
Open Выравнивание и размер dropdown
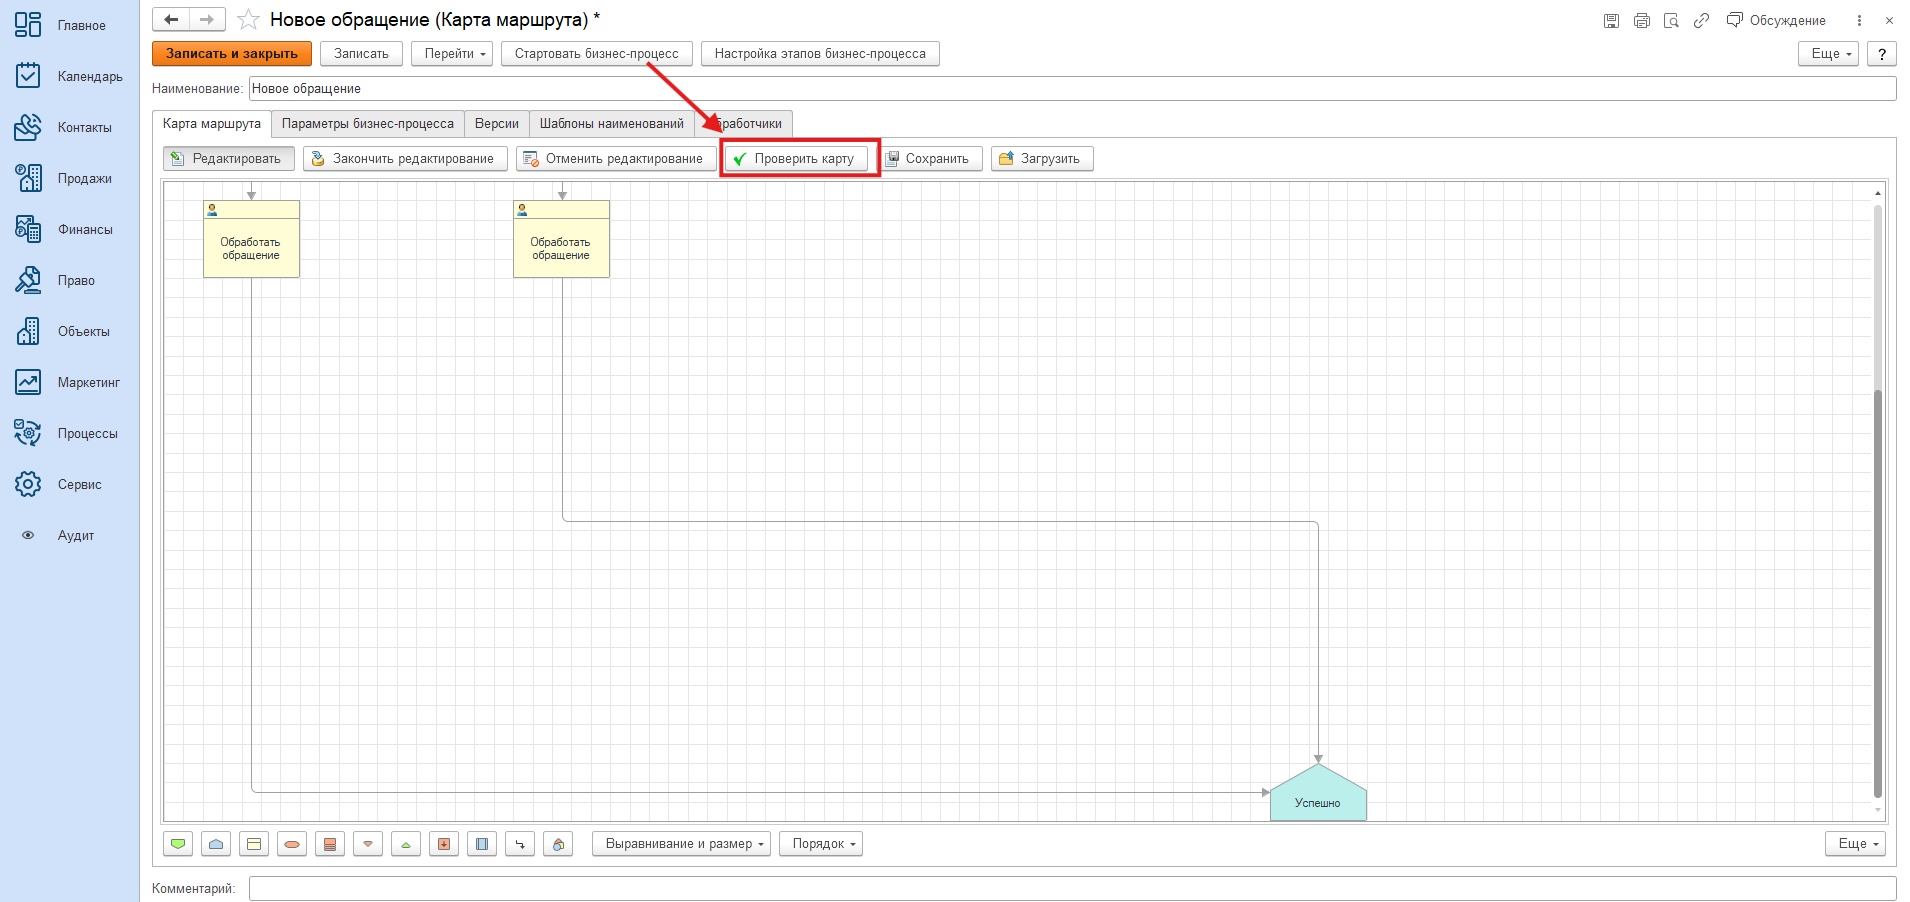point(681,844)
